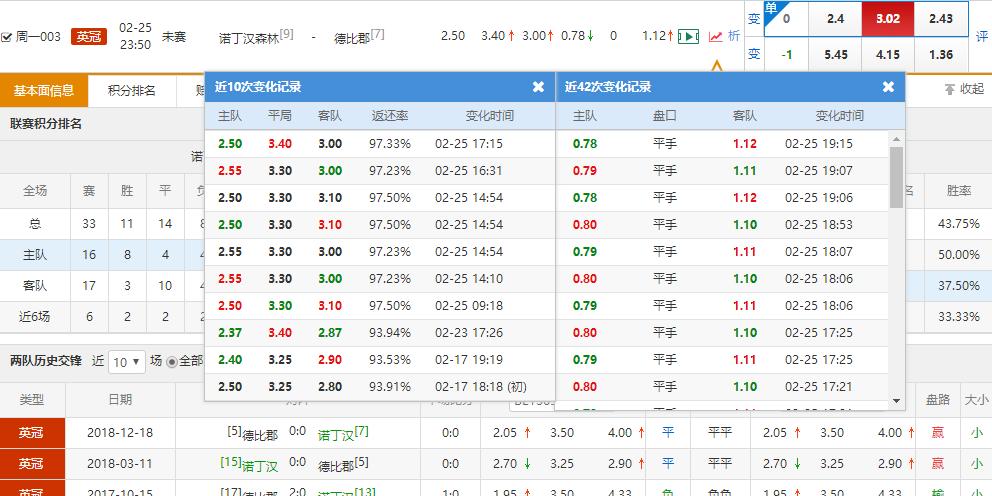This screenshot has width=992, height=496.
Task: Open the red odds trend chart icon
Action: pos(716,37)
